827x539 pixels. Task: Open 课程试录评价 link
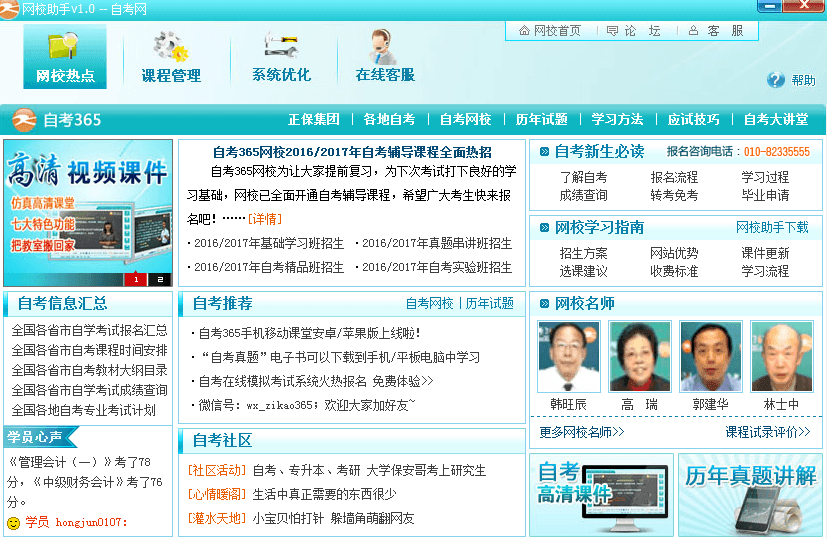pos(767,432)
